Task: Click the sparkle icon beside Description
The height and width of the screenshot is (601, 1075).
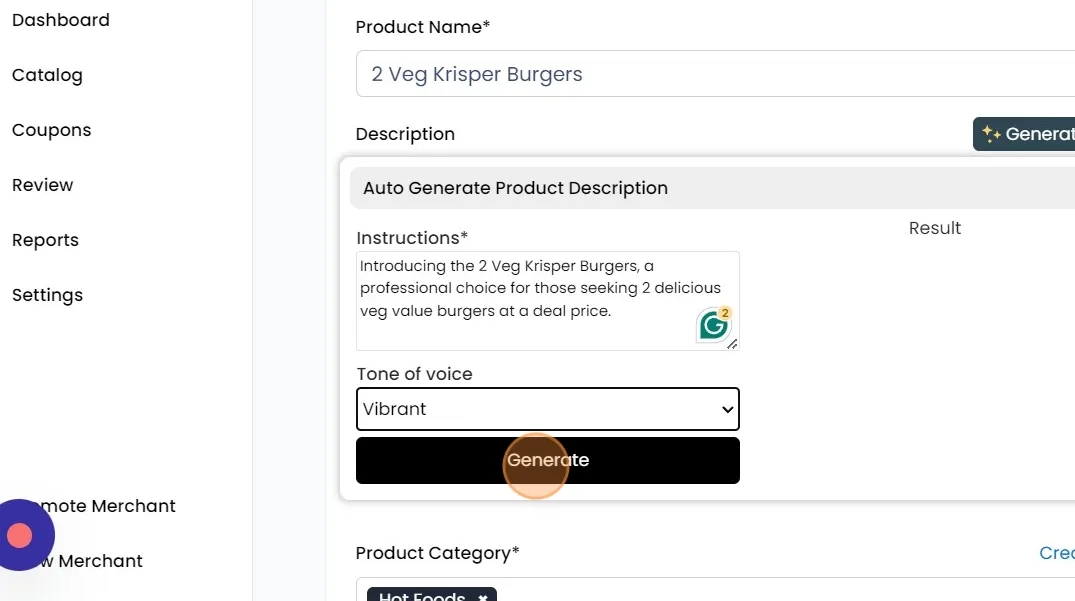Action: [991, 134]
